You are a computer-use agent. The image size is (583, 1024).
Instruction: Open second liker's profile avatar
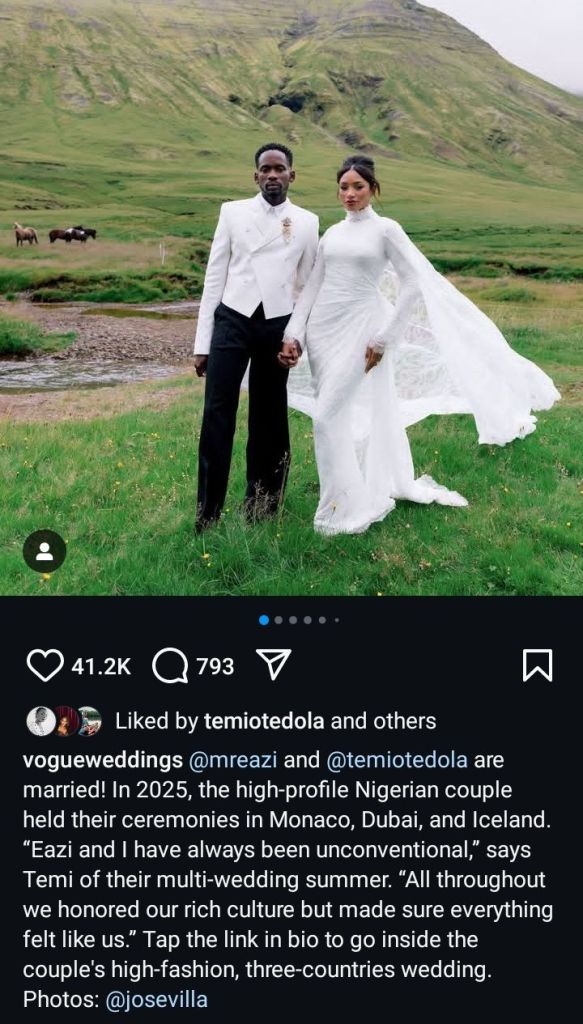click(65, 722)
